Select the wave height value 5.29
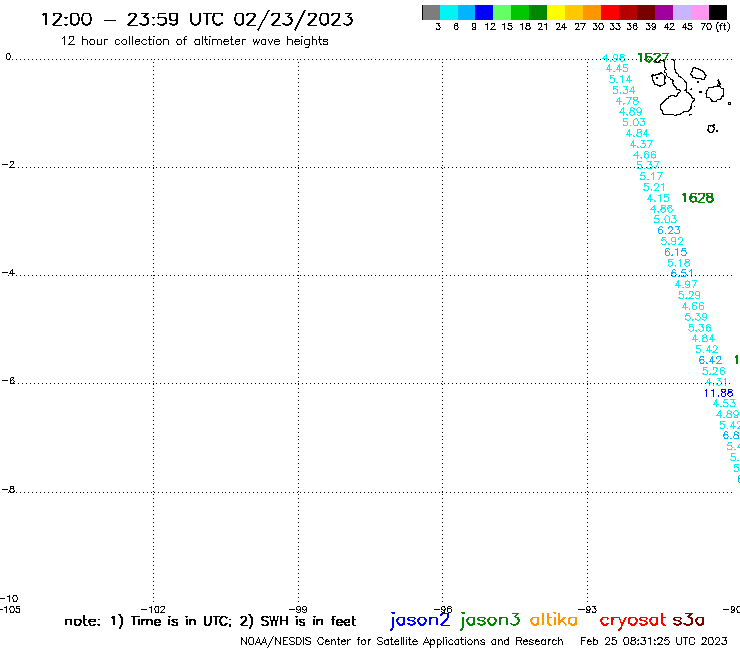Viewport: 740px width, 650px height. (x=689, y=295)
